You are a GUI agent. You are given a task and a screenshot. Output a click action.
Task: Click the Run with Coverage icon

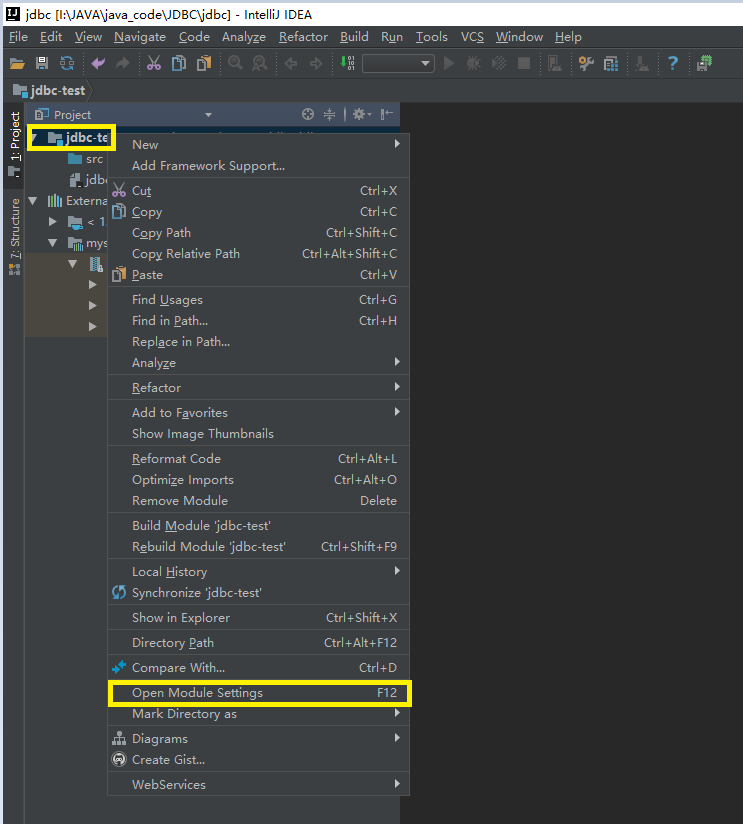pos(499,64)
